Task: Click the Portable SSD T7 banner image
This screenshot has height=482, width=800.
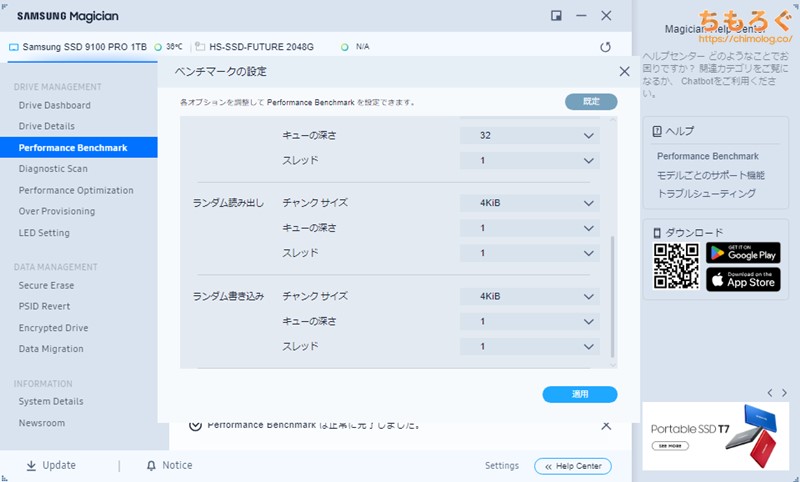Action: (x=715, y=436)
